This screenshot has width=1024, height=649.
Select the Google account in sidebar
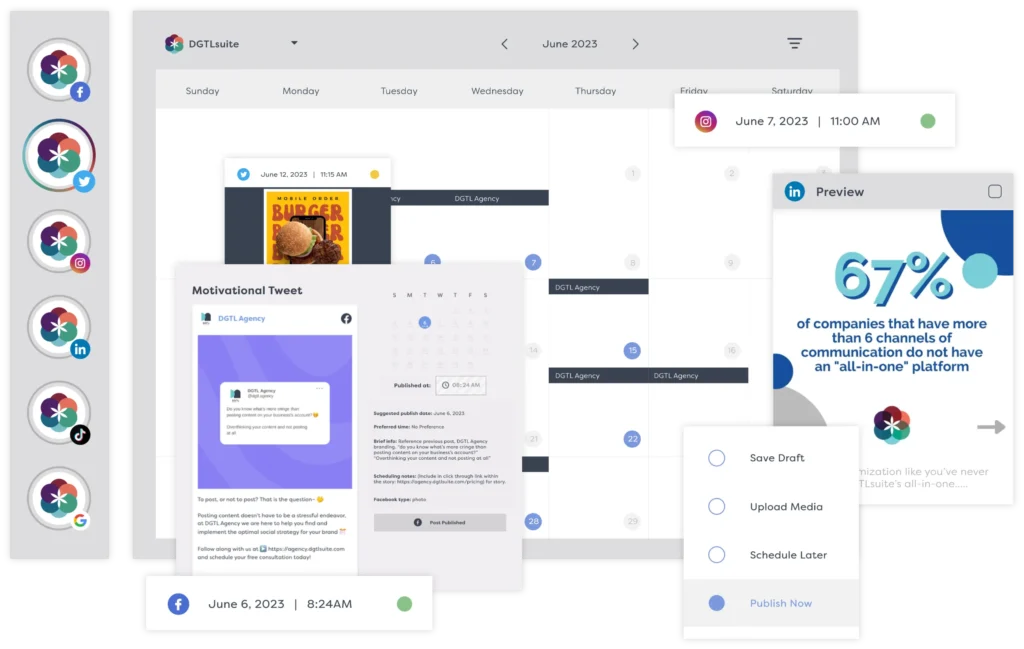pos(59,498)
